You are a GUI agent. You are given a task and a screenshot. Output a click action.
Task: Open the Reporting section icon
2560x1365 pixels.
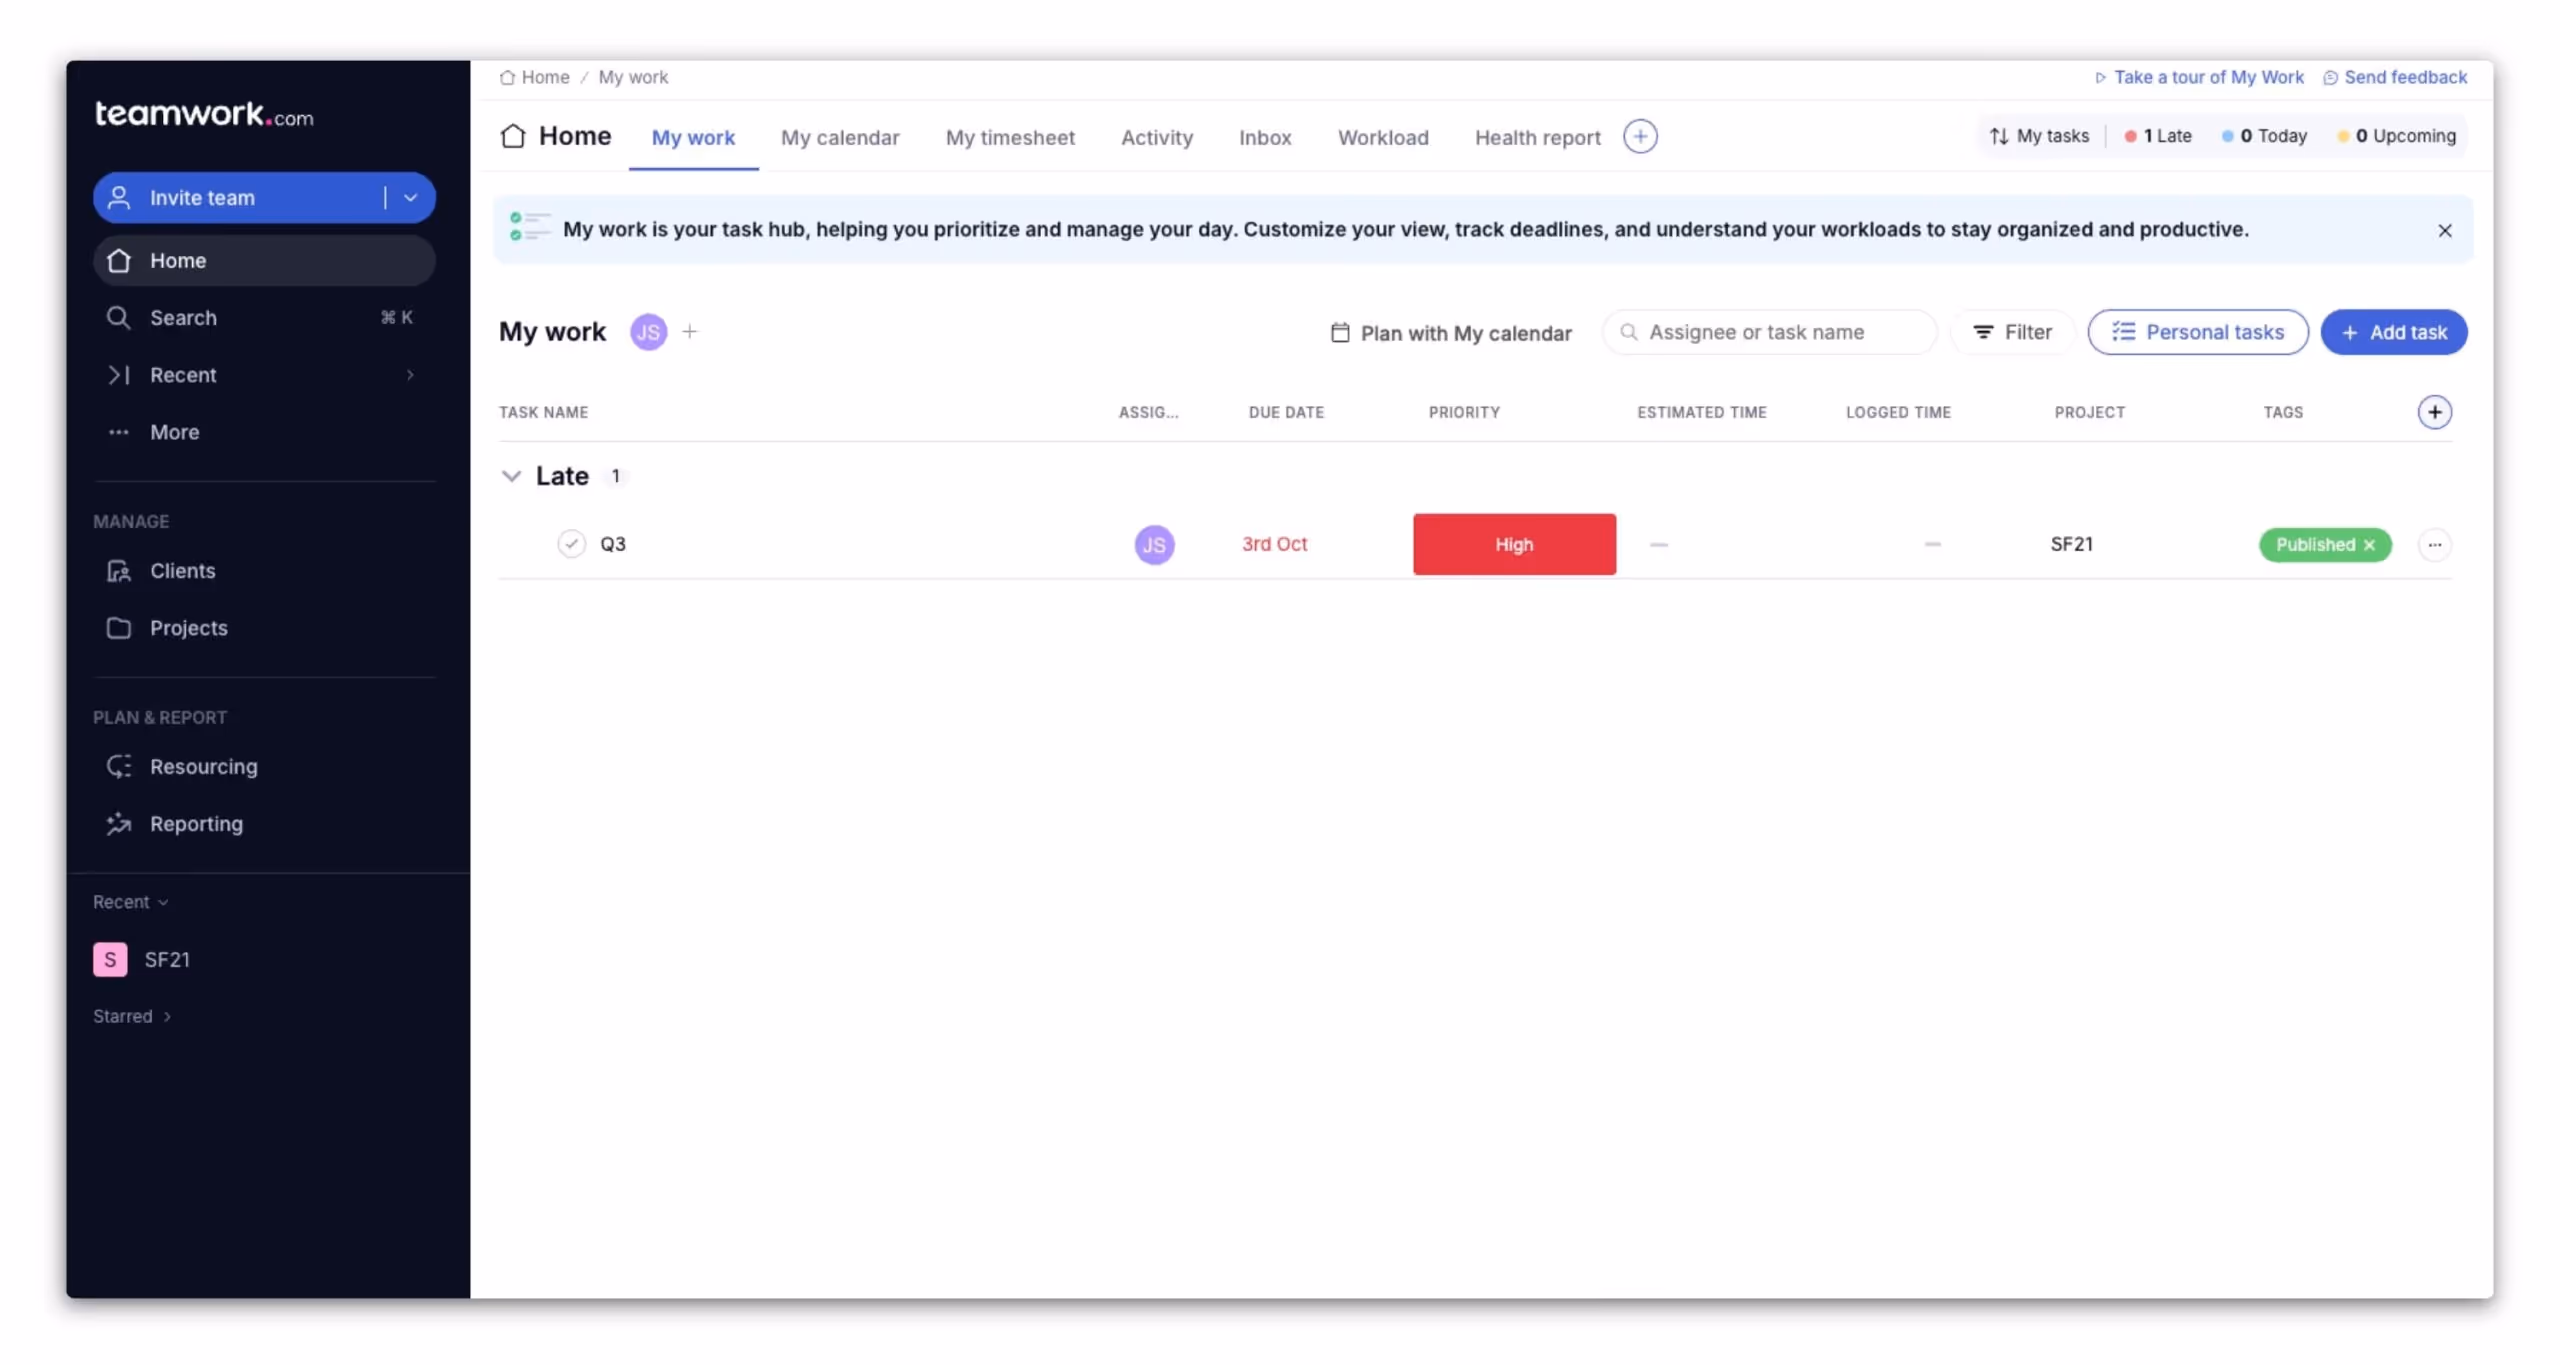pyautogui.click(x=119, y=824)
